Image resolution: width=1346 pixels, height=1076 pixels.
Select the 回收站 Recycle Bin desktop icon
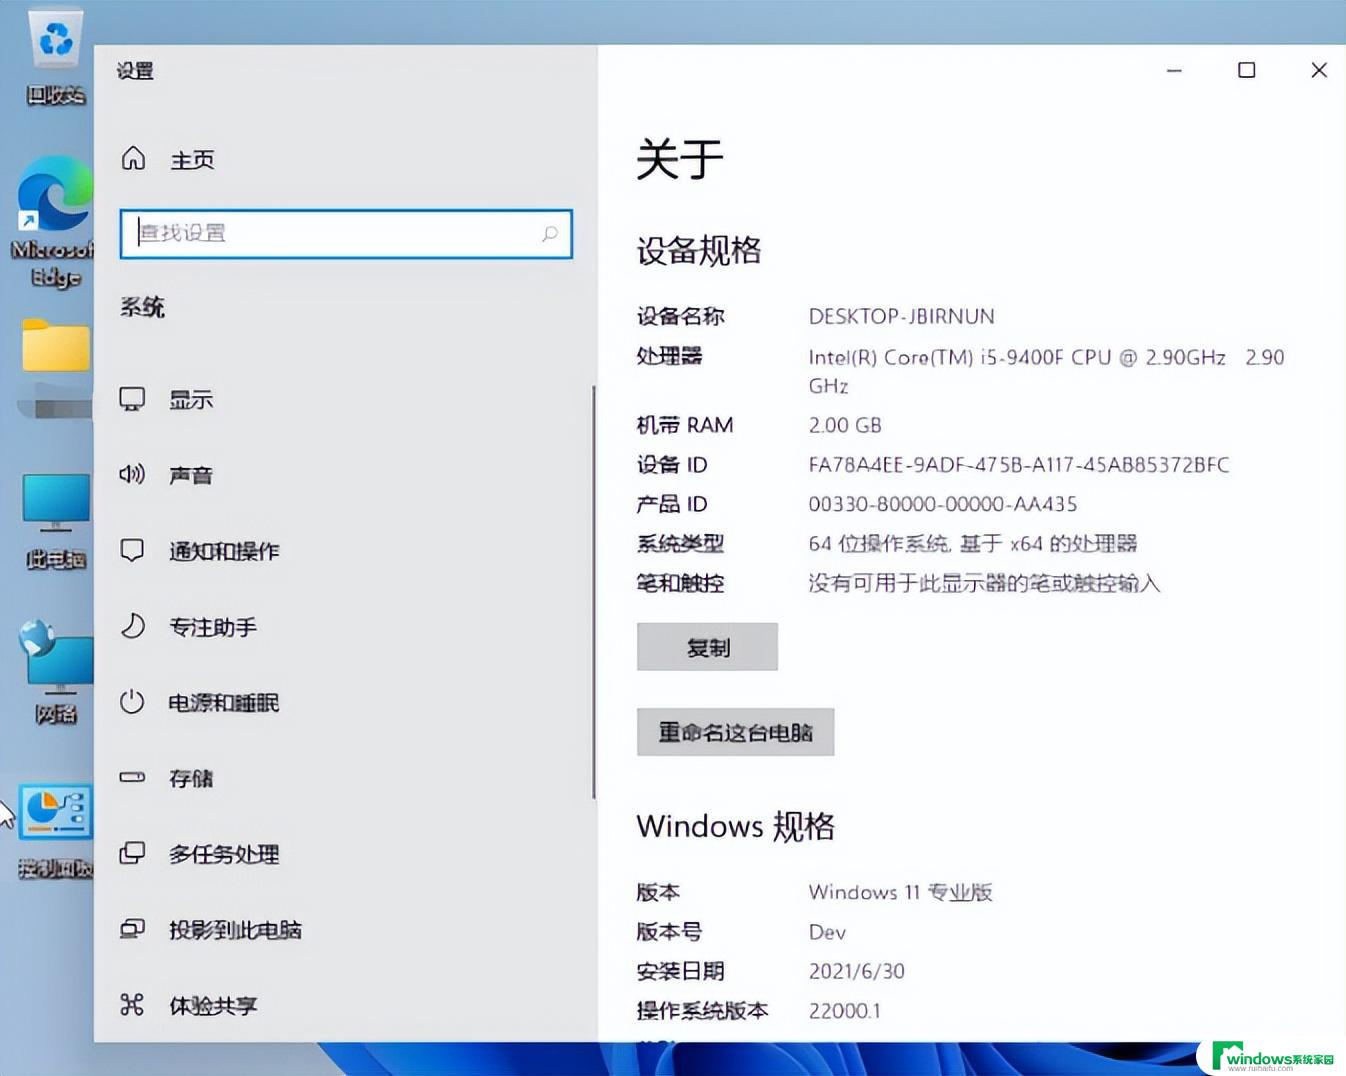[x=55, y=58]
